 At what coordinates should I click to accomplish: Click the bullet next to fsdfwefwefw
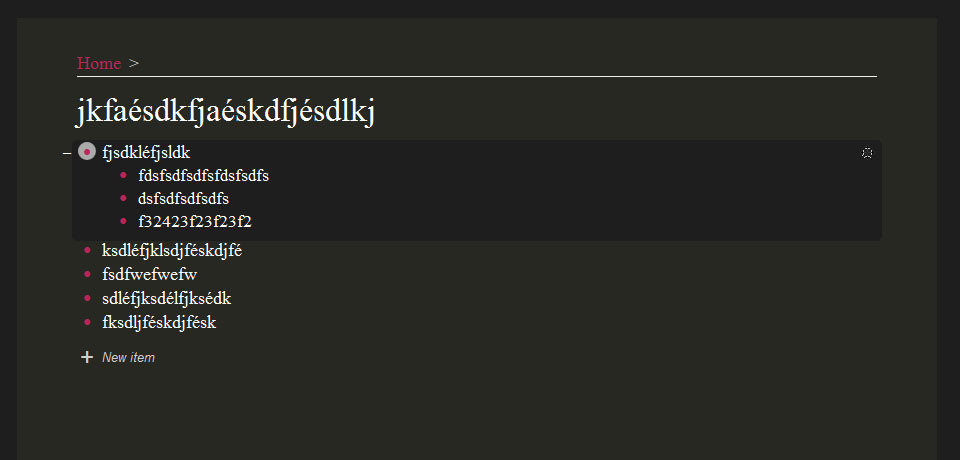click(87, 274)
